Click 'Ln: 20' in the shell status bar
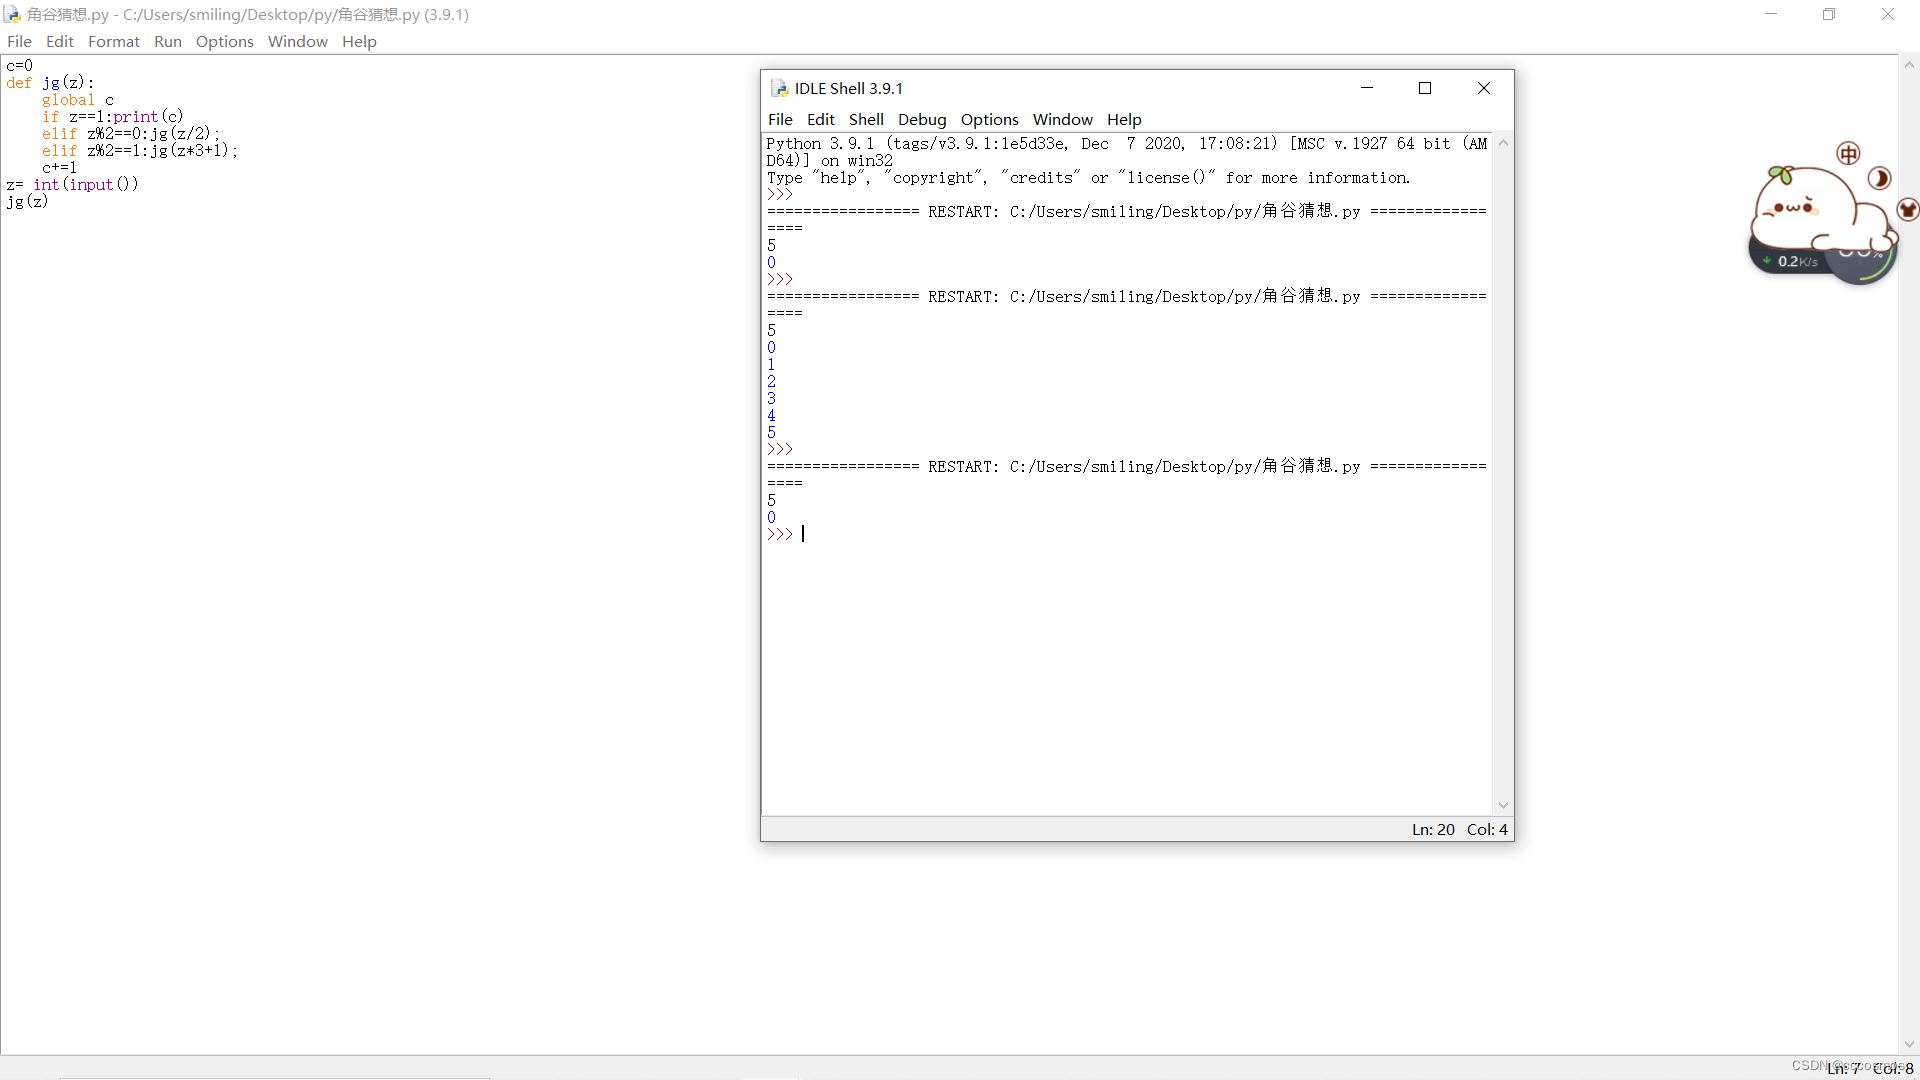The height and width of the screenshot is (1080, 1920). tap(1433, 829)
